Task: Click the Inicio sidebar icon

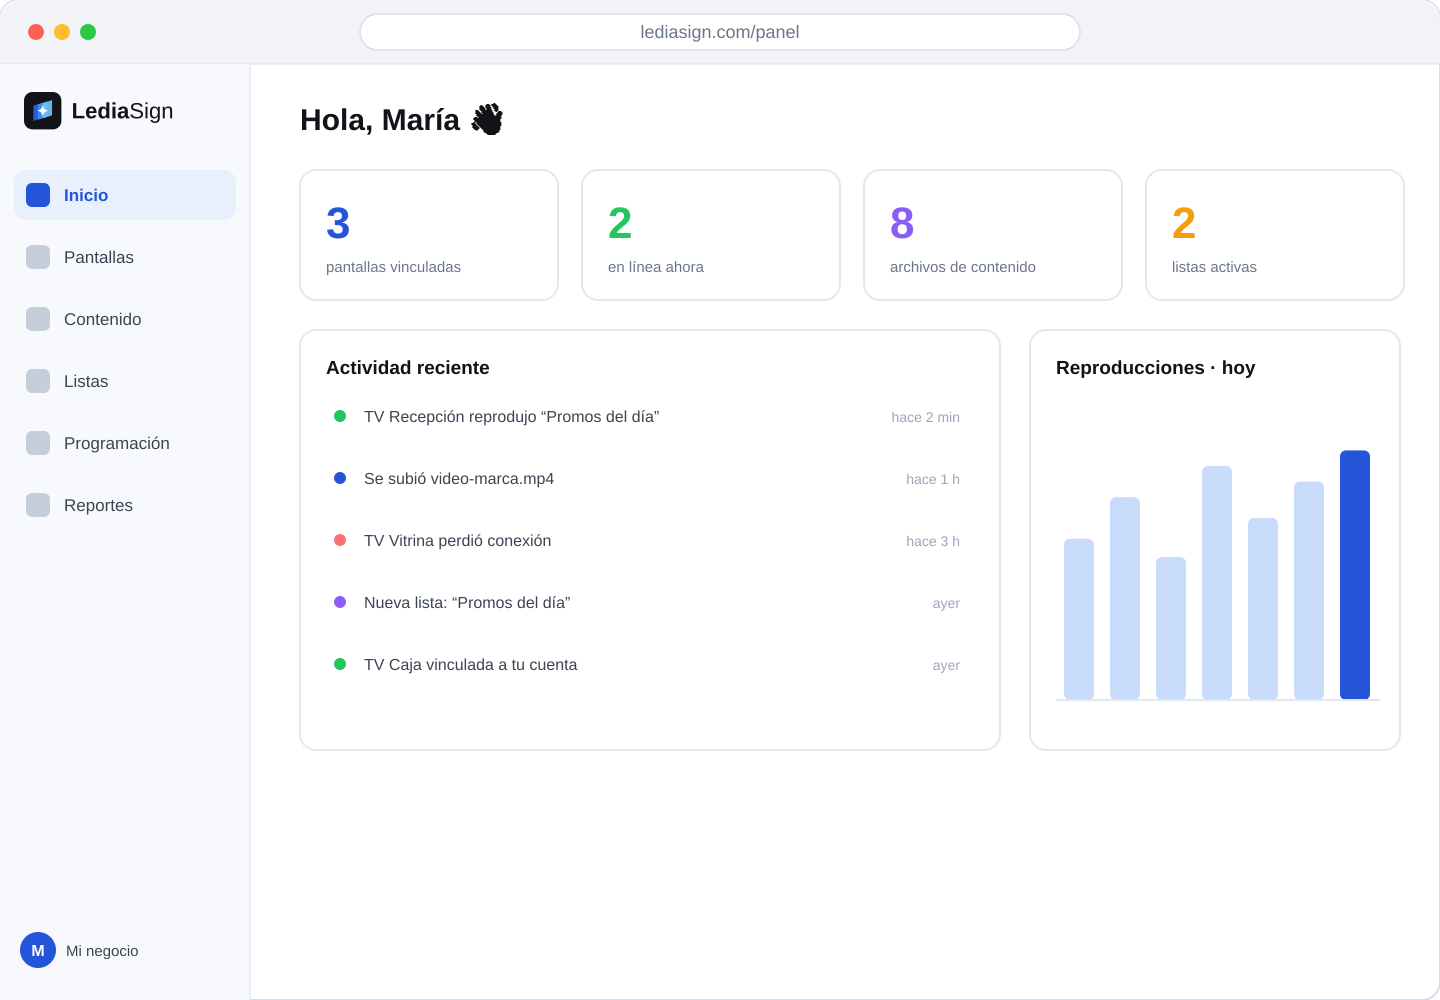Action: pos(38,195)
